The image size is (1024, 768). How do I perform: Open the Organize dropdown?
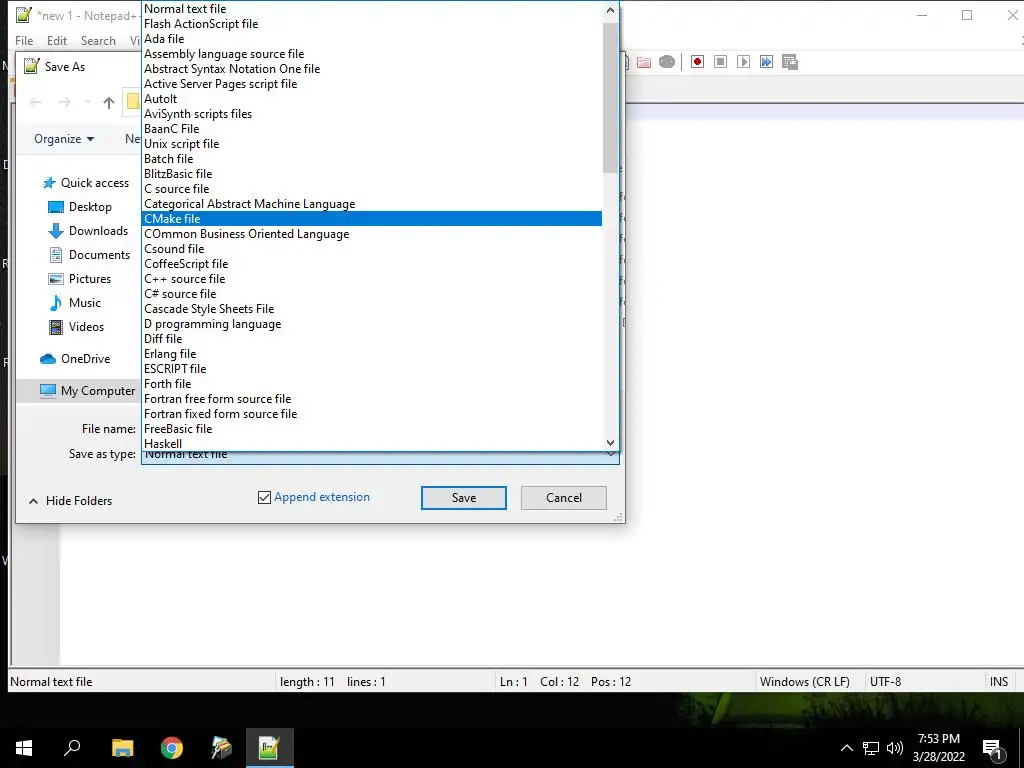coord(64,139)
